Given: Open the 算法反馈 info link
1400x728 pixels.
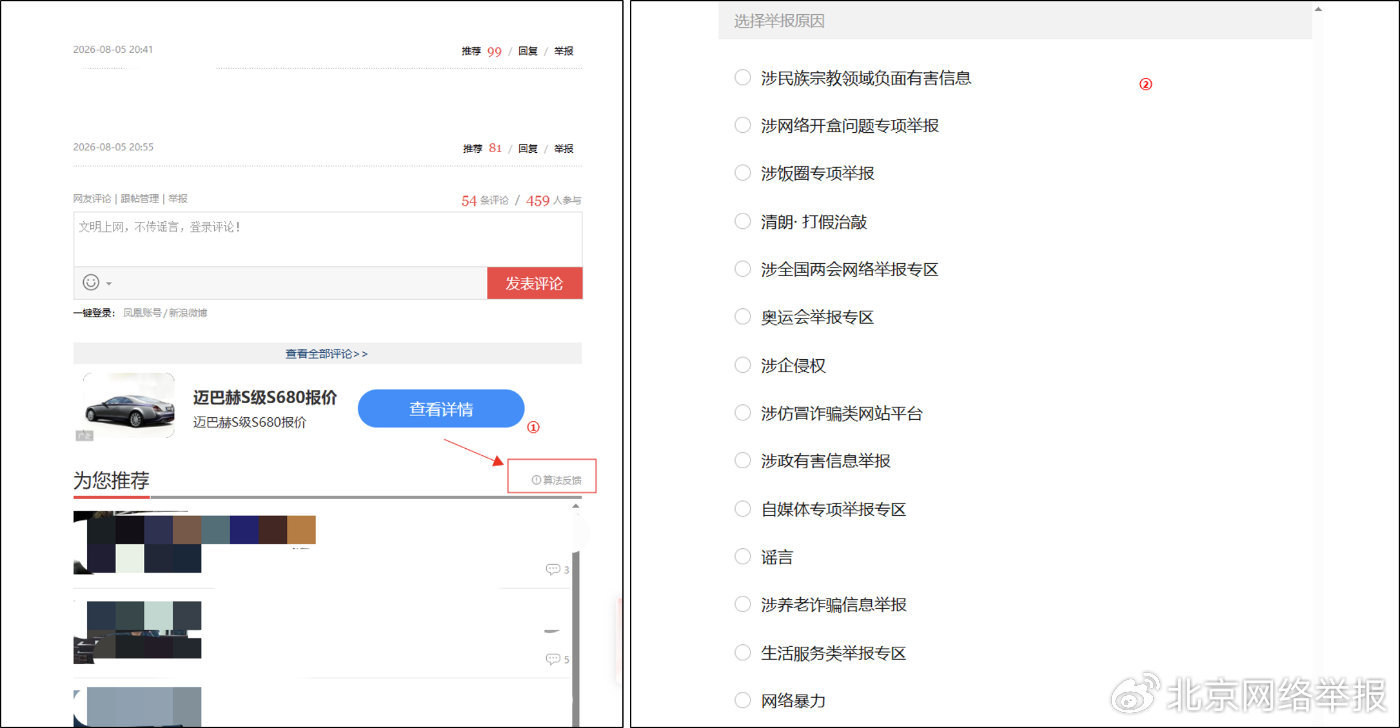Looking at the screenshot, I should (556, 480).
